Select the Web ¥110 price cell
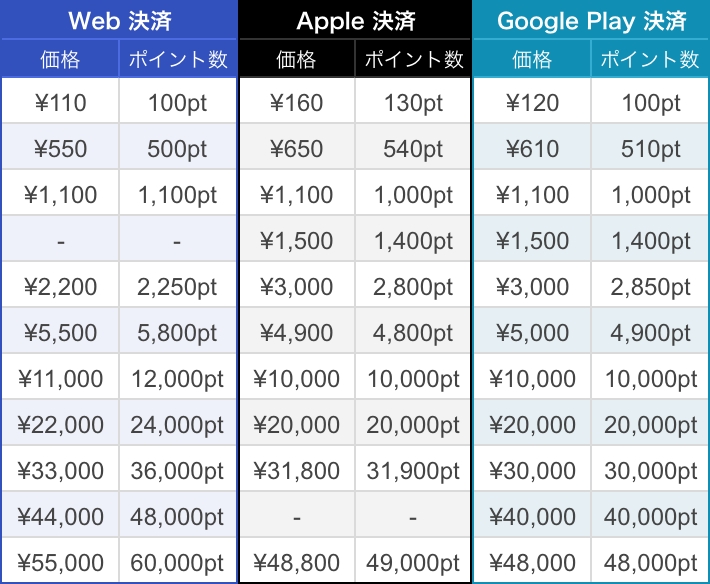The width and height of the screenshot is (710, 584). pos(60,101)
